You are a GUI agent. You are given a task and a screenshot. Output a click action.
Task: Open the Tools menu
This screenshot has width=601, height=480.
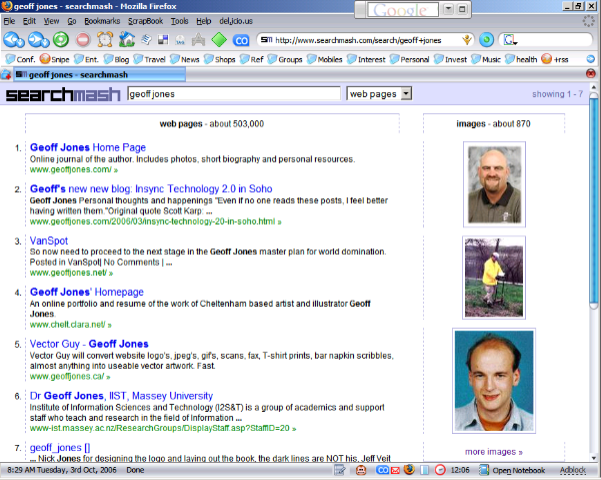(179, 21)
